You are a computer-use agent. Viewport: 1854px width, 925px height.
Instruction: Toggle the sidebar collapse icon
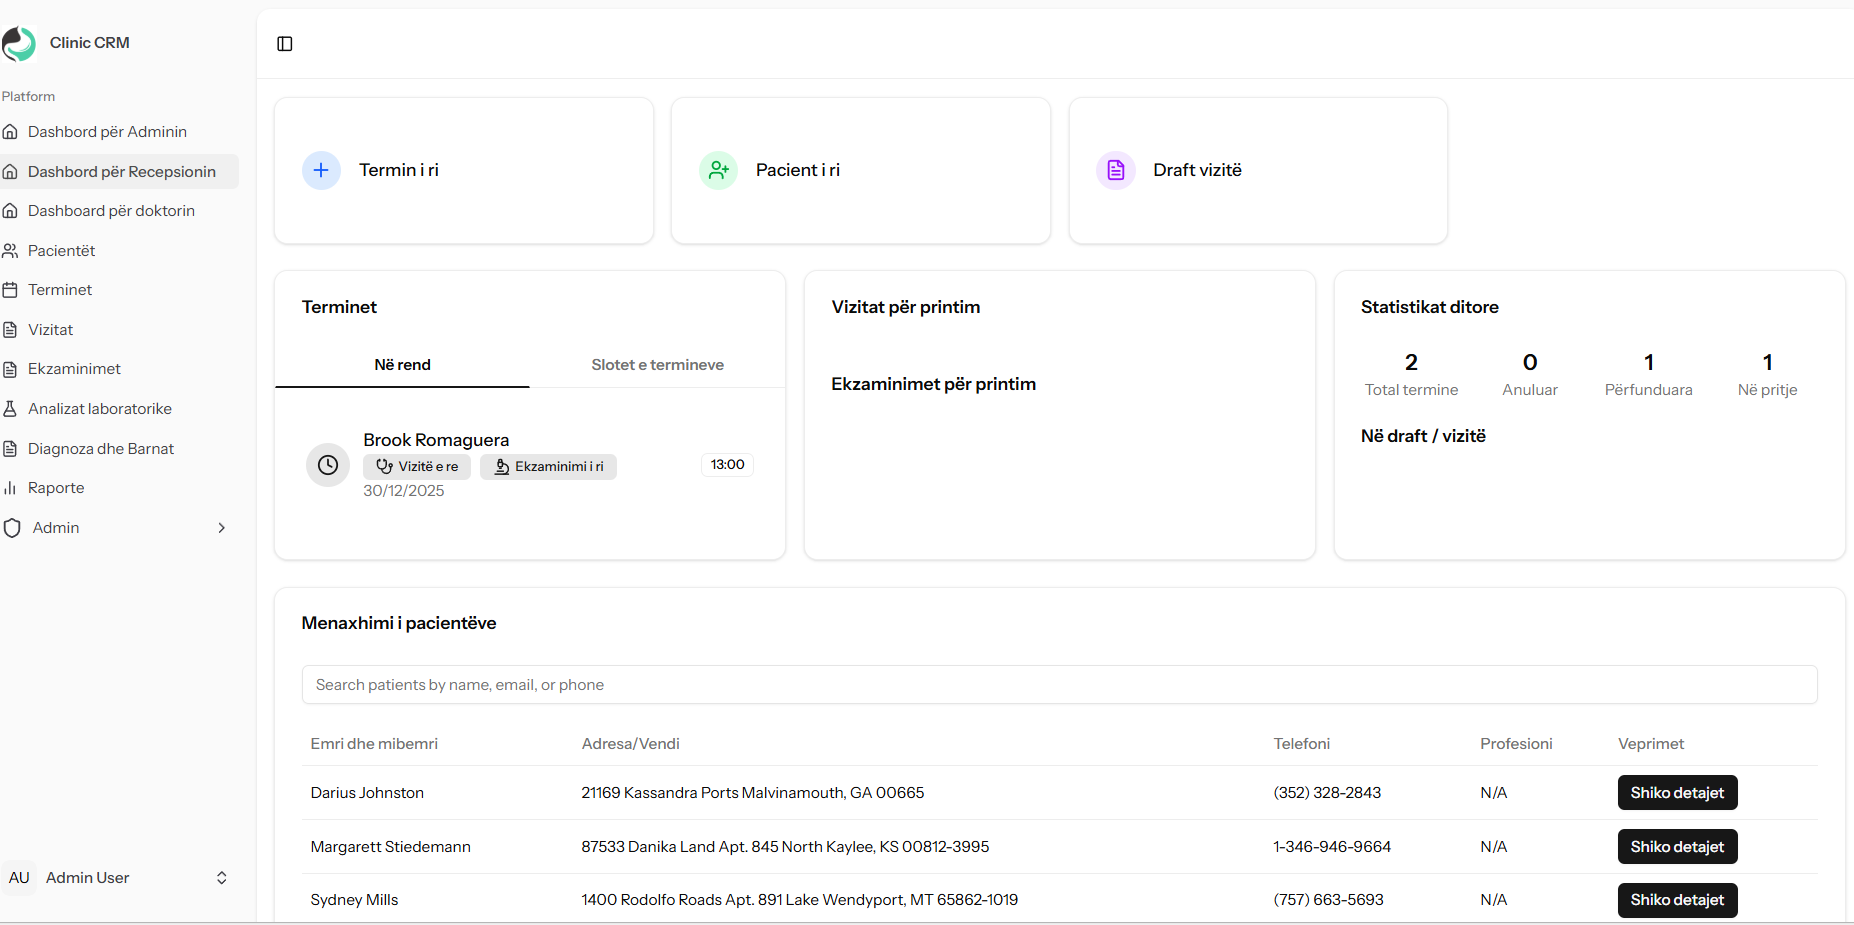coord(285,44)
